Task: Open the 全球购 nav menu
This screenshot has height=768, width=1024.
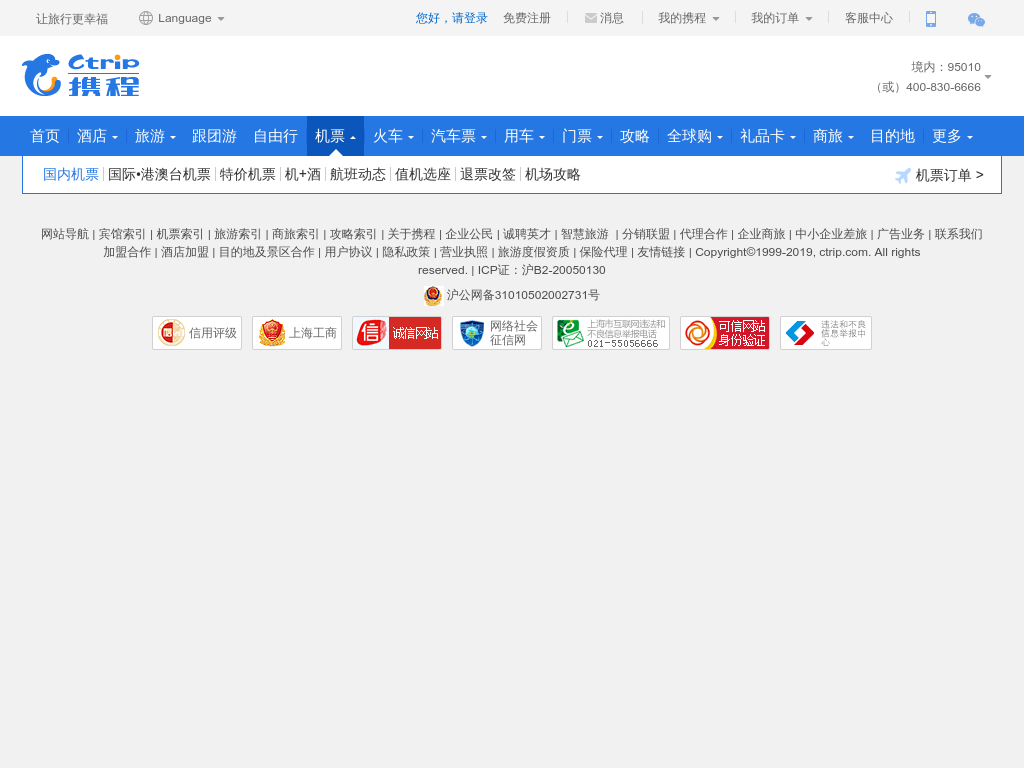Action: [694, 136]
